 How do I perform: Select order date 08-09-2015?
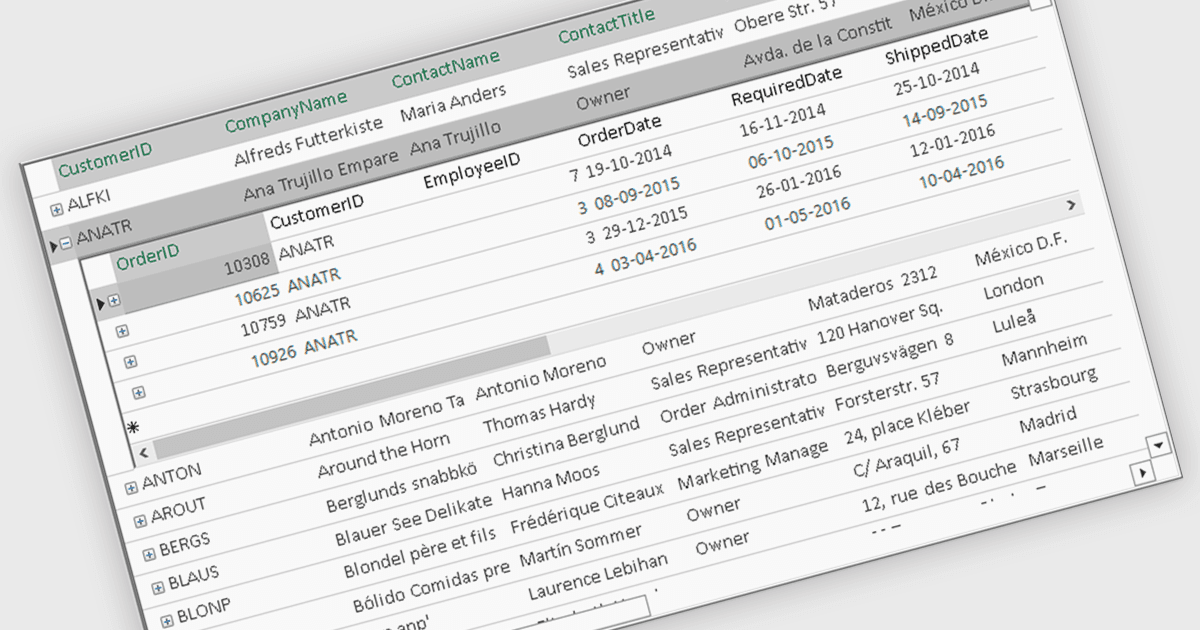[637, 196]
